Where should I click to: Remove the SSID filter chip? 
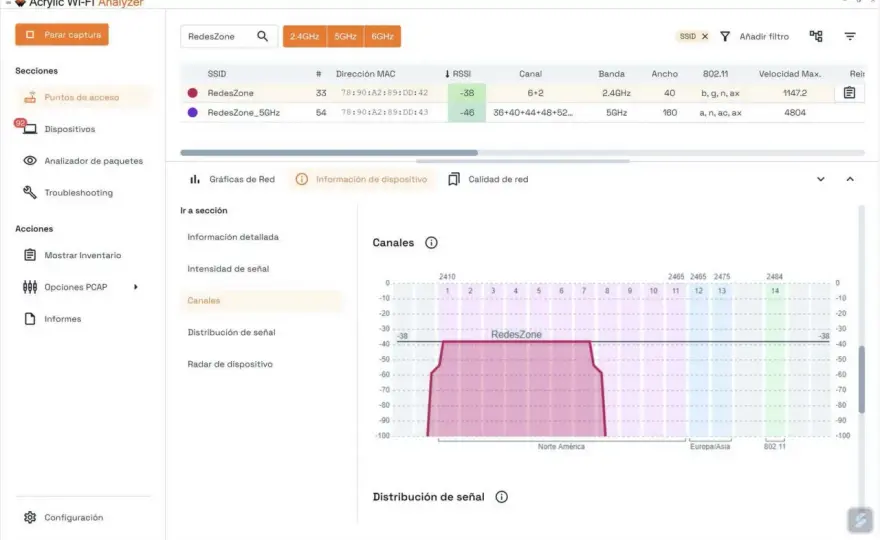coord(705,36)
